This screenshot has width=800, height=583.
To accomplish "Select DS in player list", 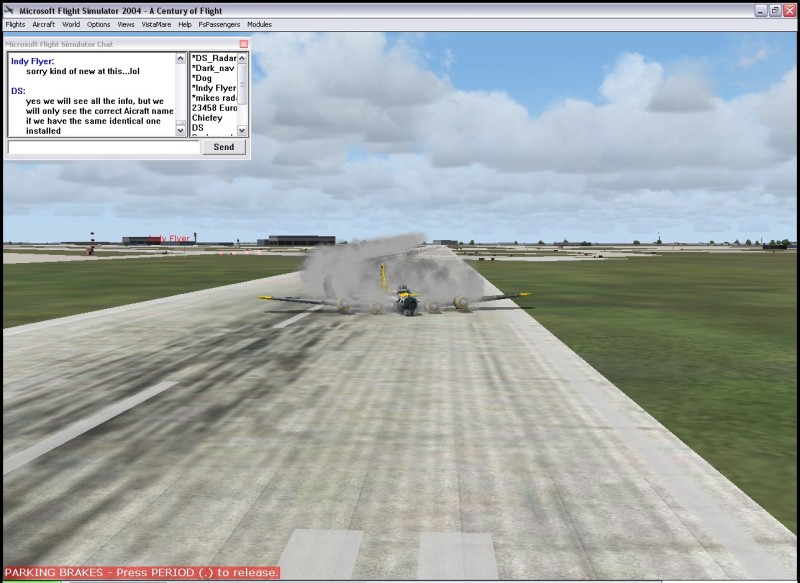I will point(197,128).
